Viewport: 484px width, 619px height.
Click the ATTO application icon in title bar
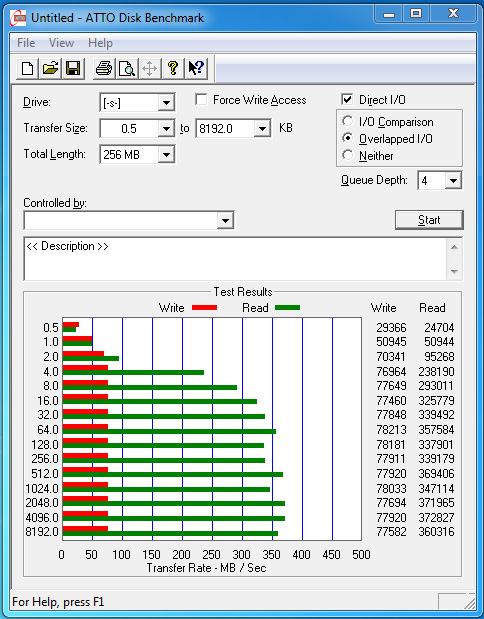point(19,18)
